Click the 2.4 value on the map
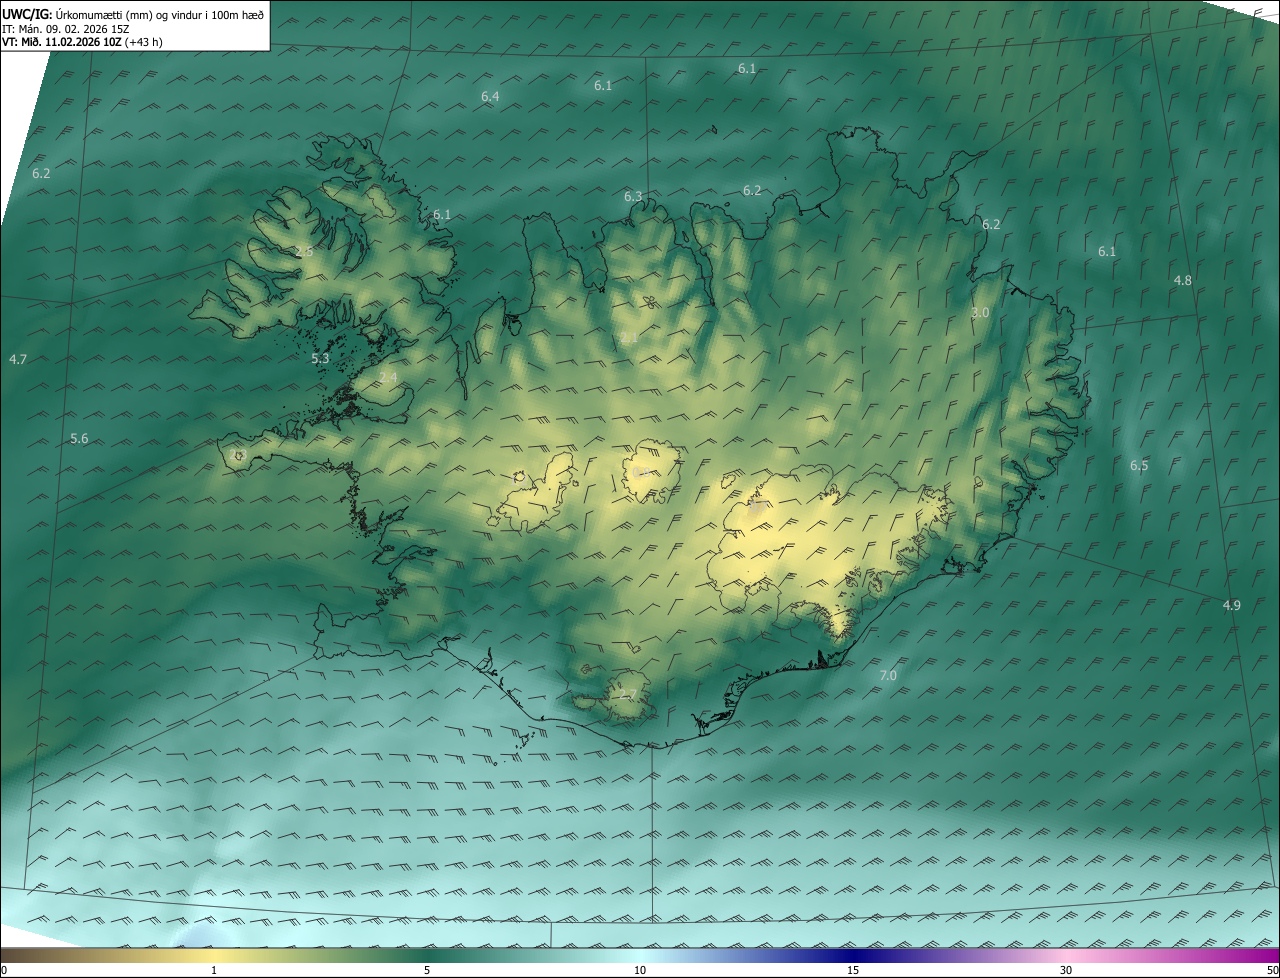The height and width of the screenshot is (978, 1280). [388, 377]
